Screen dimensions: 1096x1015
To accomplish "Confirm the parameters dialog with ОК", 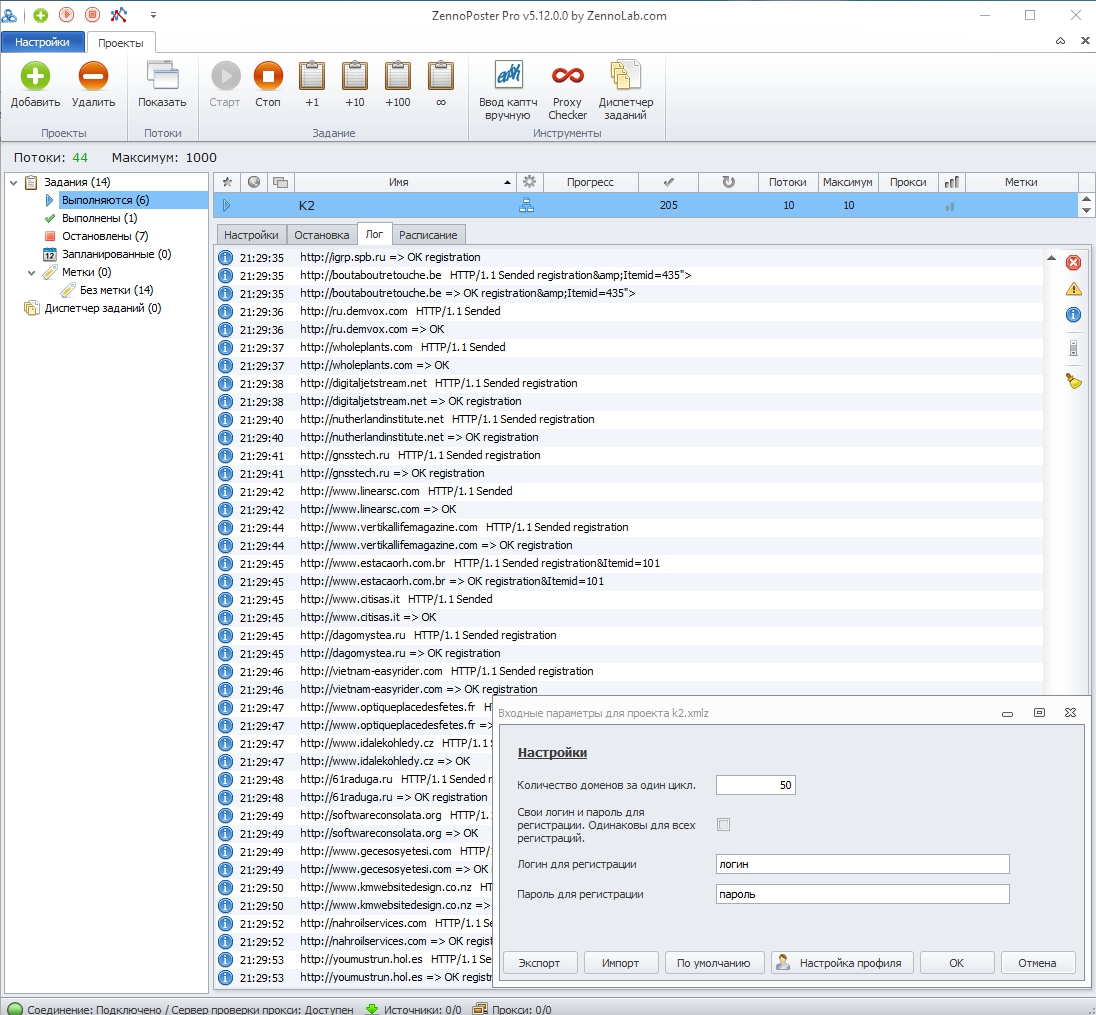I will pyautogui.click(x=957, y=963).
